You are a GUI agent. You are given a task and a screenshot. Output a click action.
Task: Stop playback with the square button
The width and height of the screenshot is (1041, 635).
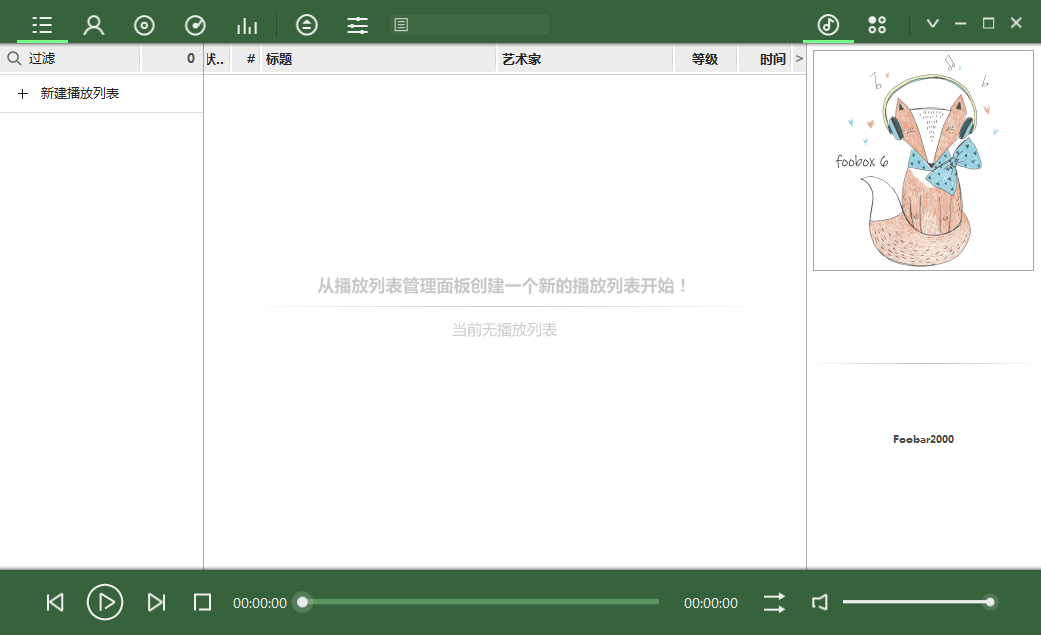(203, 602)
